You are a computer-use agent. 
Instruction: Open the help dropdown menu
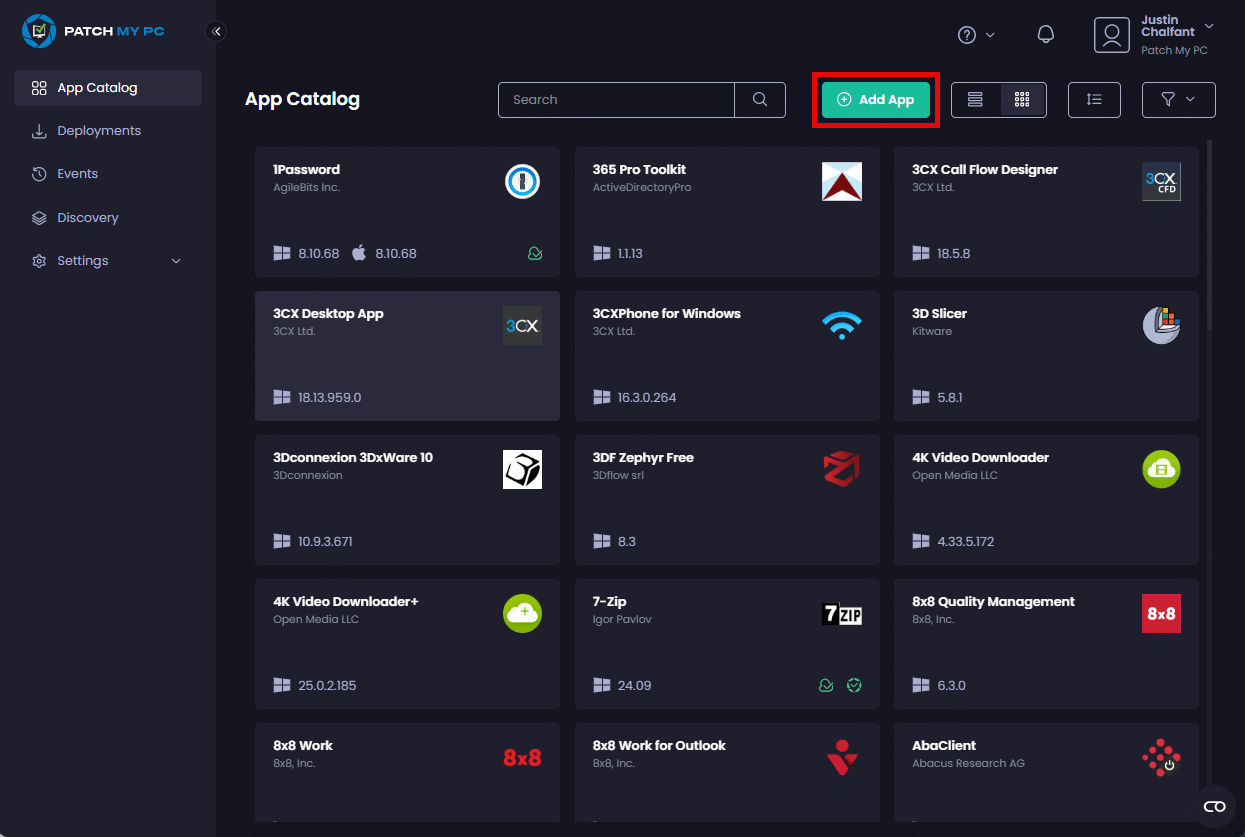[976, 35]
